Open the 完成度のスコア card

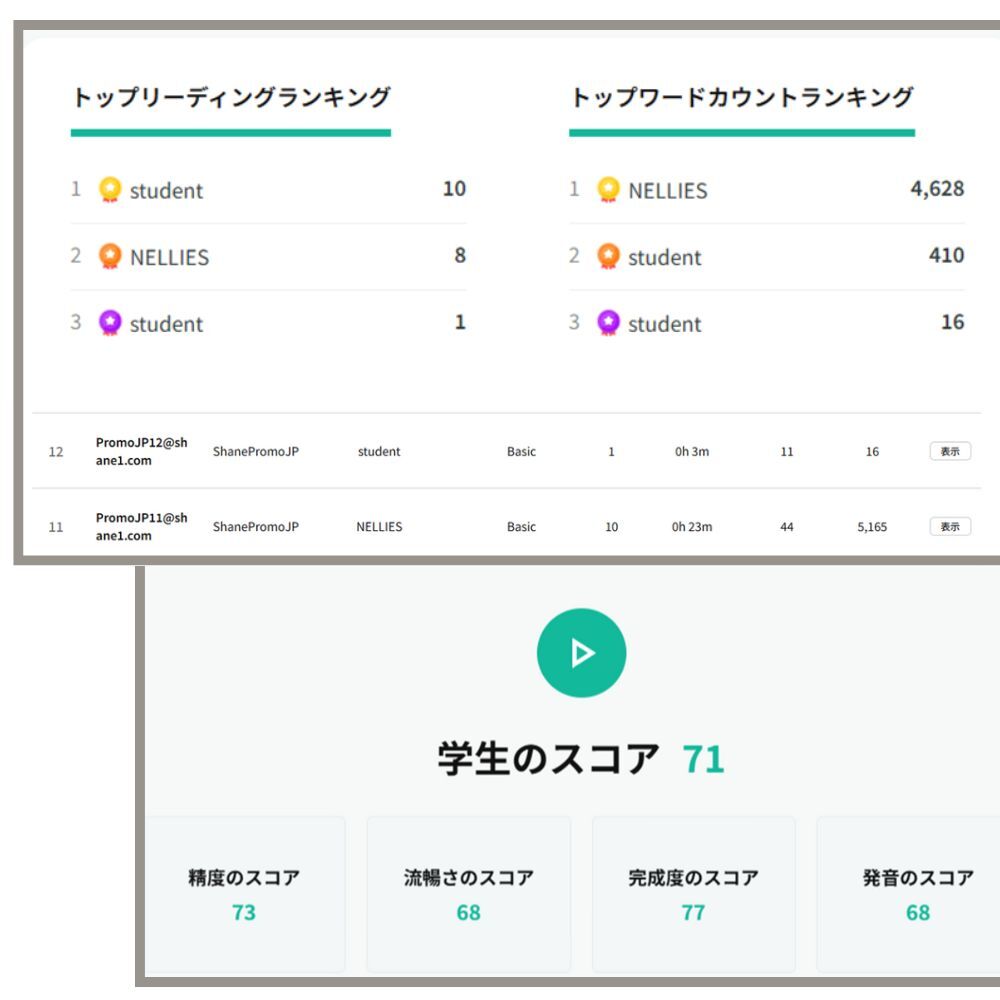coord(693,893)
